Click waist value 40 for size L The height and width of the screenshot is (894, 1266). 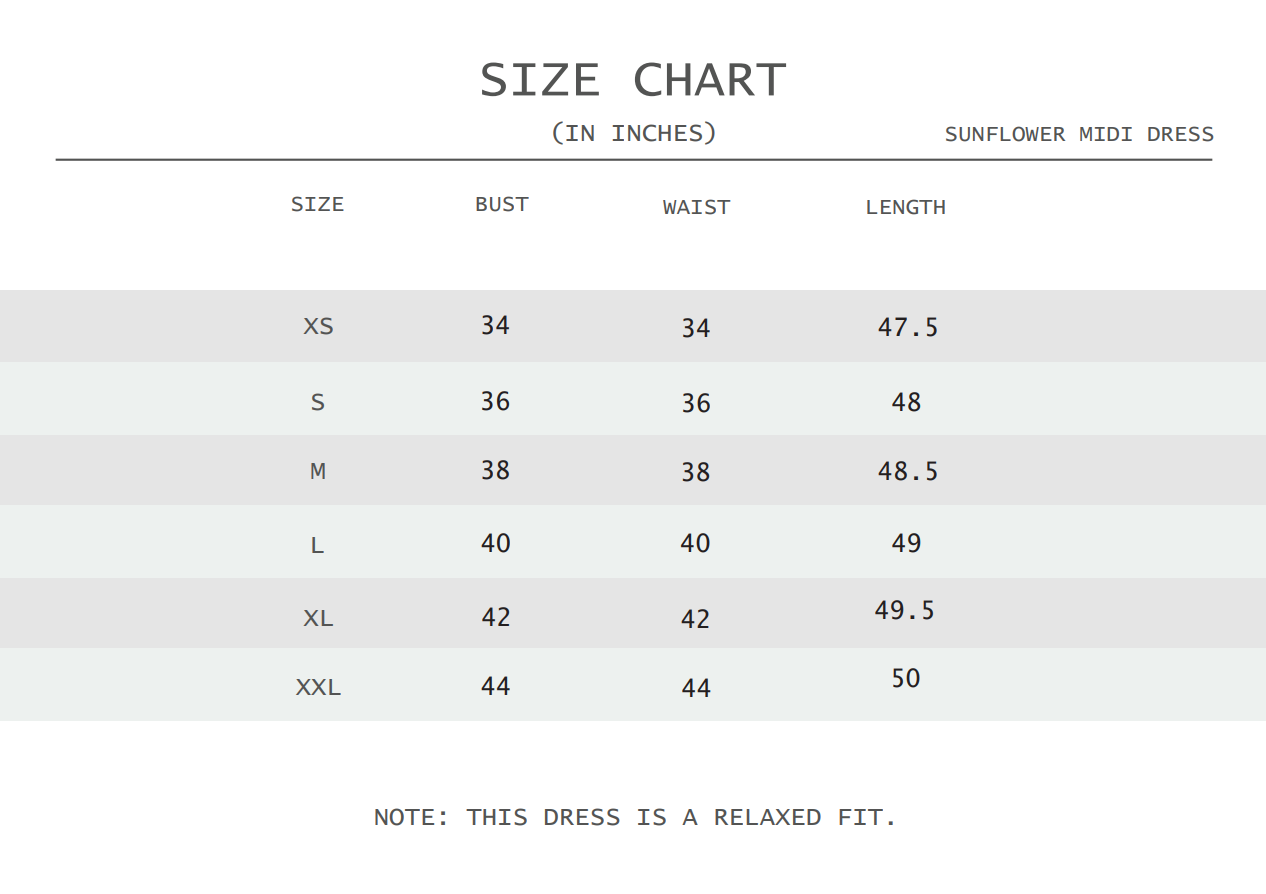pyautogui.click(x=695, y=543)
